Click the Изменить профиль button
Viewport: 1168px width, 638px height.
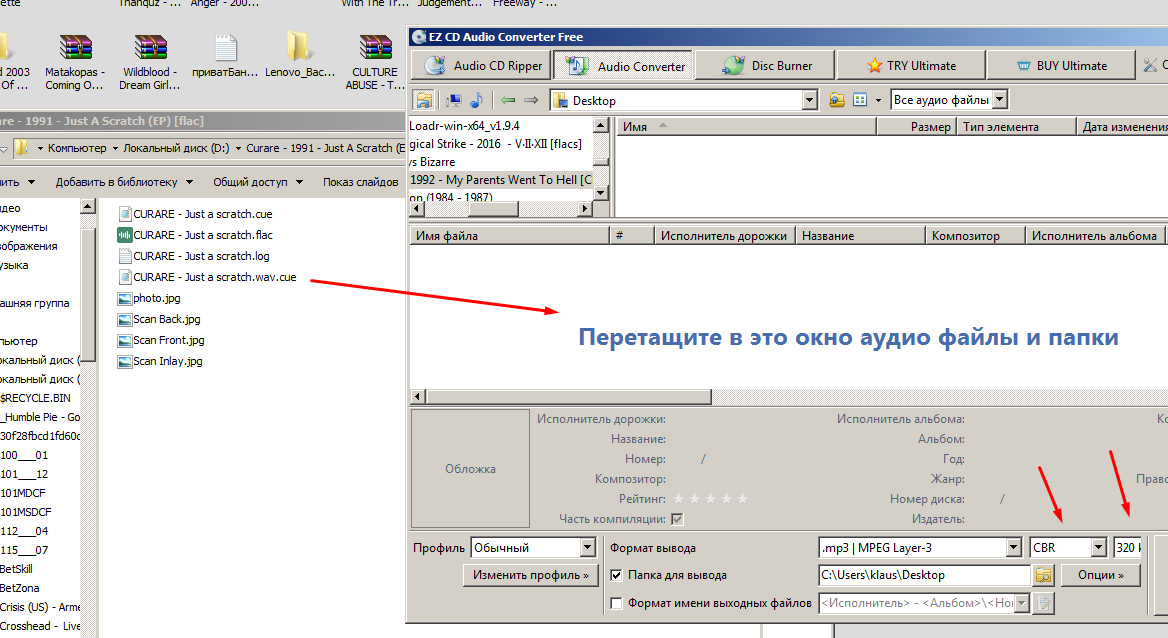(530, 575)
